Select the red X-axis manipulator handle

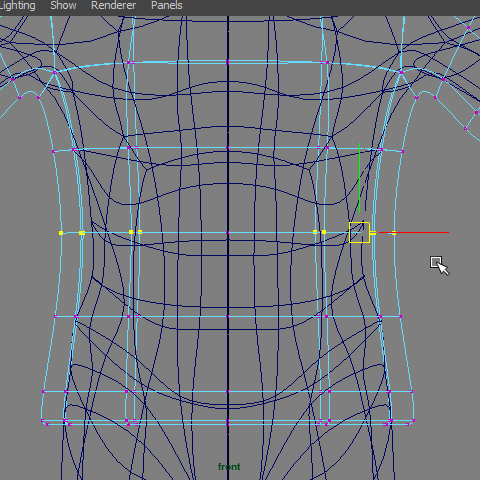pos(413,232)
